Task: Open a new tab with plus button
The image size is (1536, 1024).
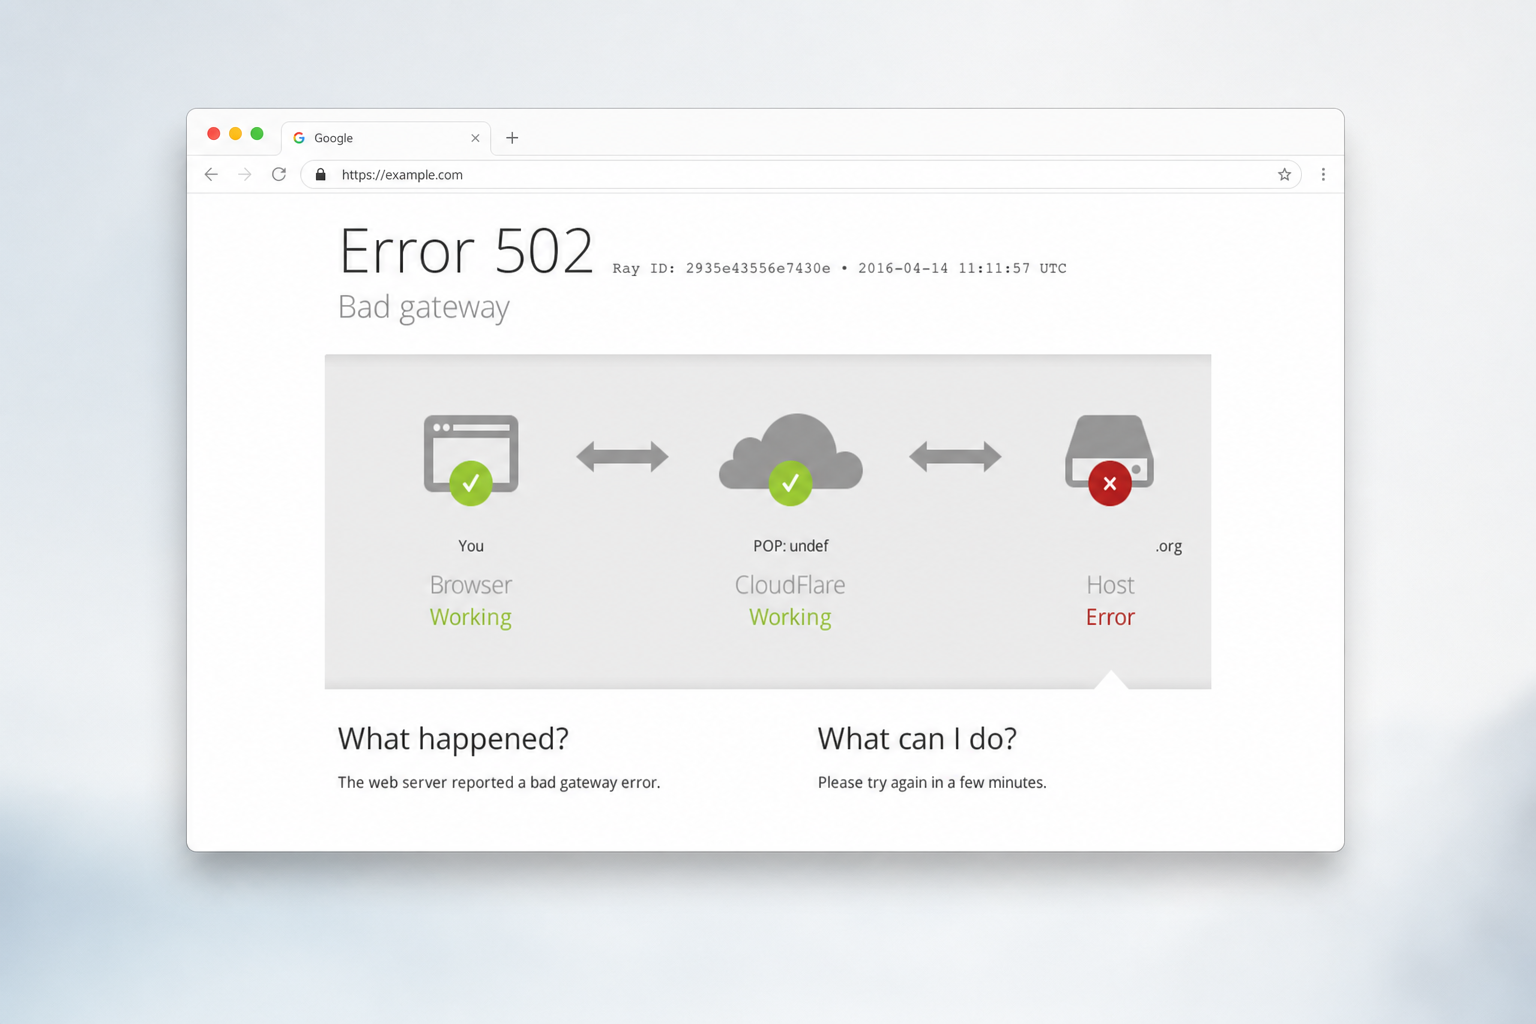Action: [x=512, y=138]
